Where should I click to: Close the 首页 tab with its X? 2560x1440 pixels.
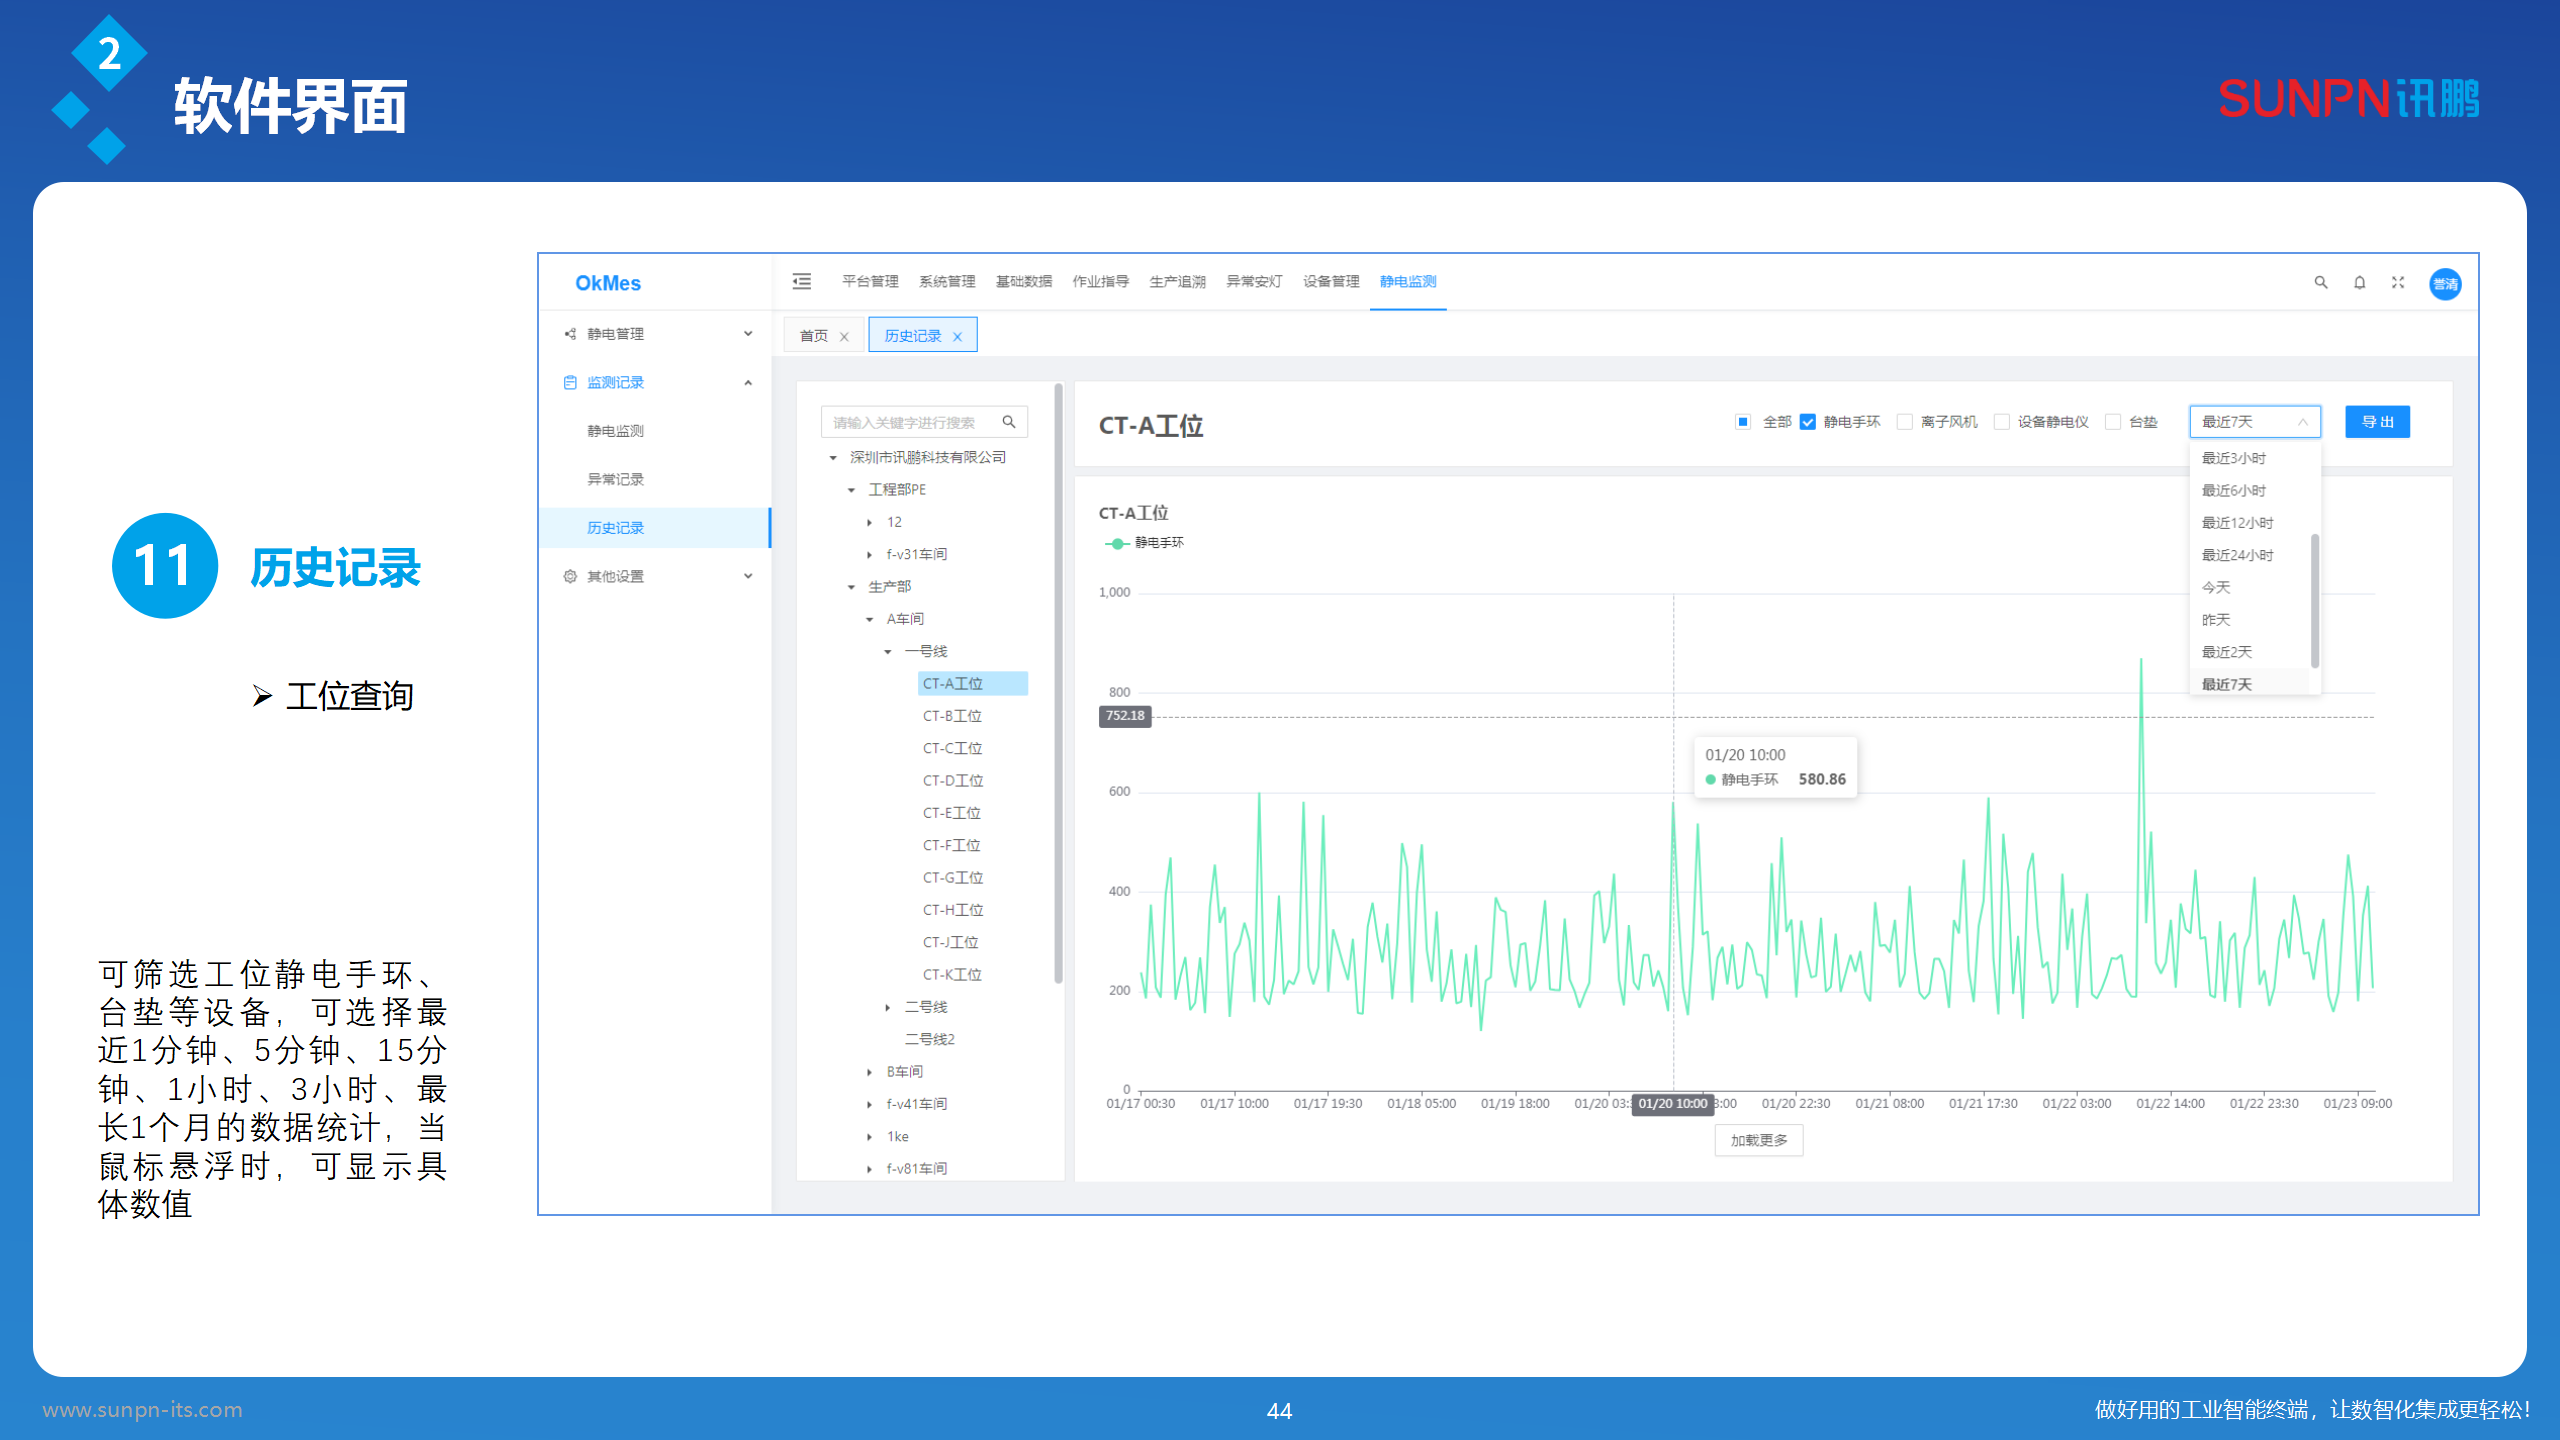[x=844, y=337]
